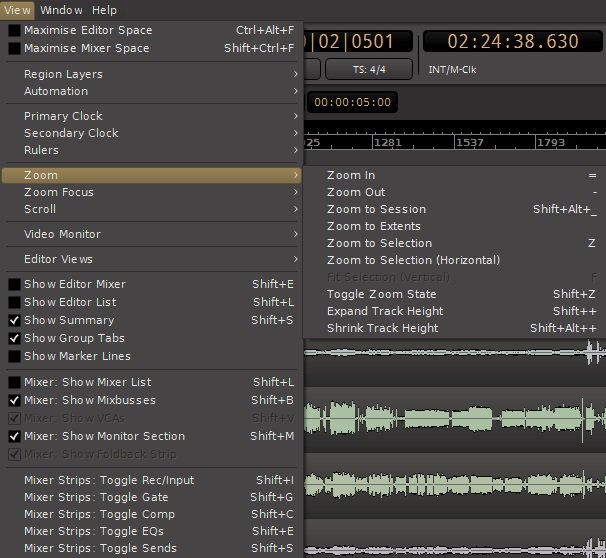Click Zoom In in submenu
606x558 pixels.
(x=454, y=175)
